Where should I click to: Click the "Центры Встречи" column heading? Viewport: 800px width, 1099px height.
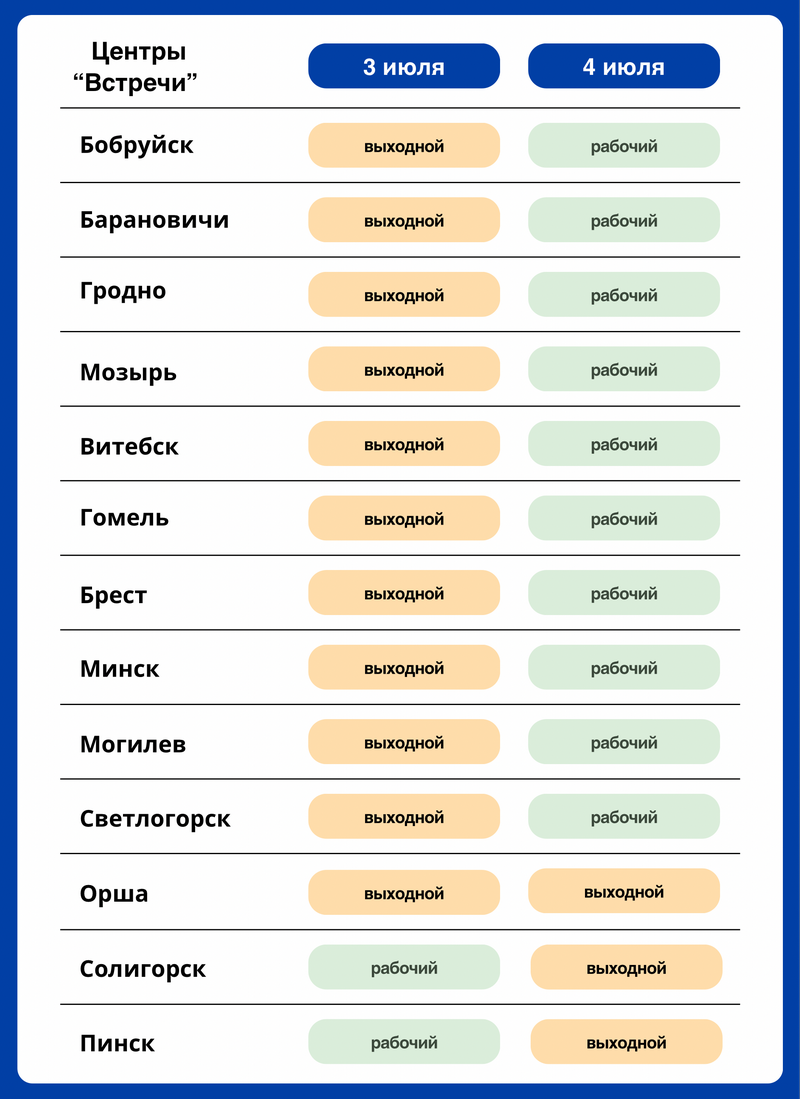(x=138, y=66)
